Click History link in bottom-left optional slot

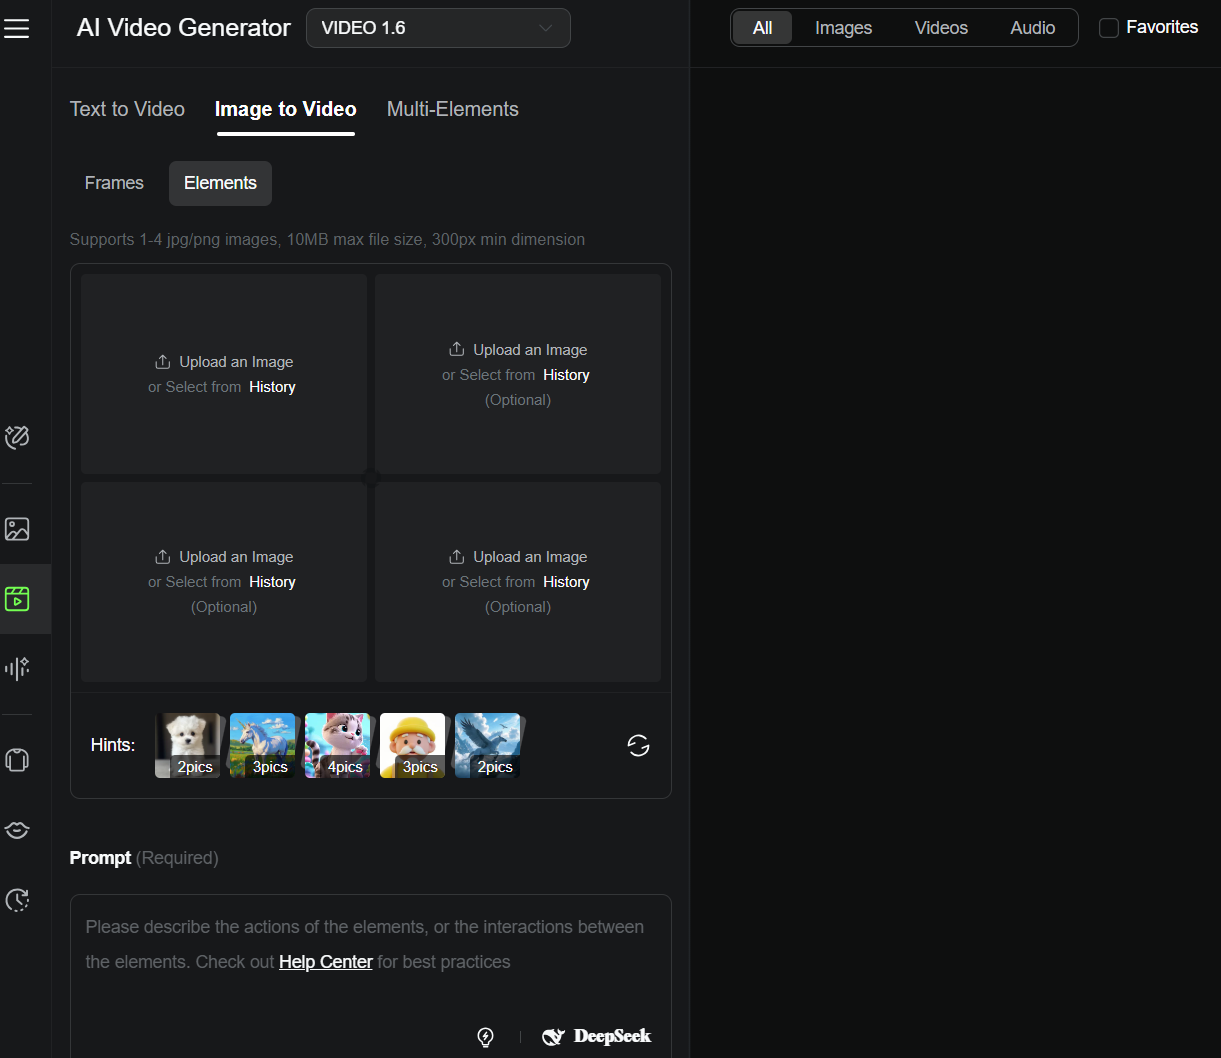click(x=272, y=582)
